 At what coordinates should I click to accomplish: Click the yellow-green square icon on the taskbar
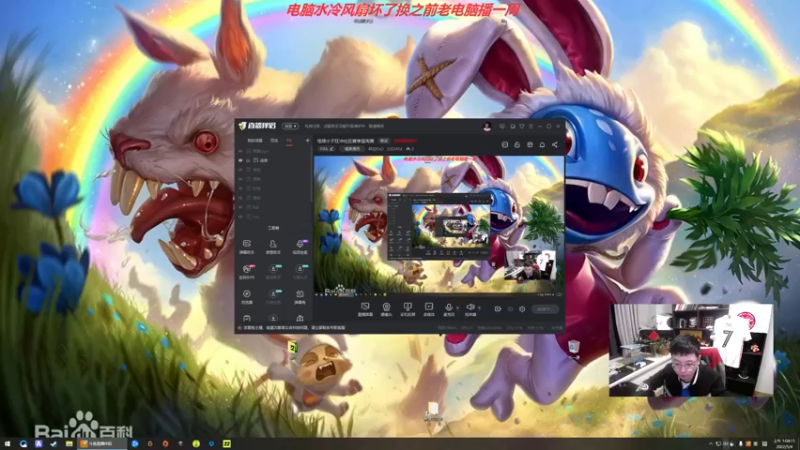[x=227, y=444]
